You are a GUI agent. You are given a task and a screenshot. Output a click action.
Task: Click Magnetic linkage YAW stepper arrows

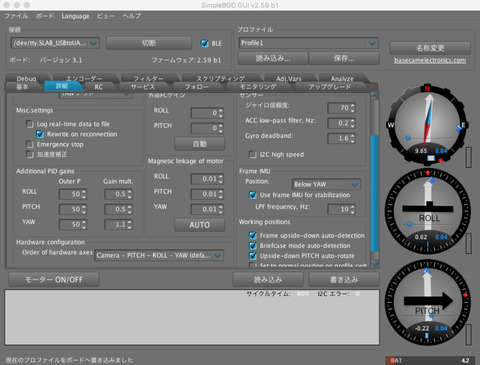click(221, 209)
